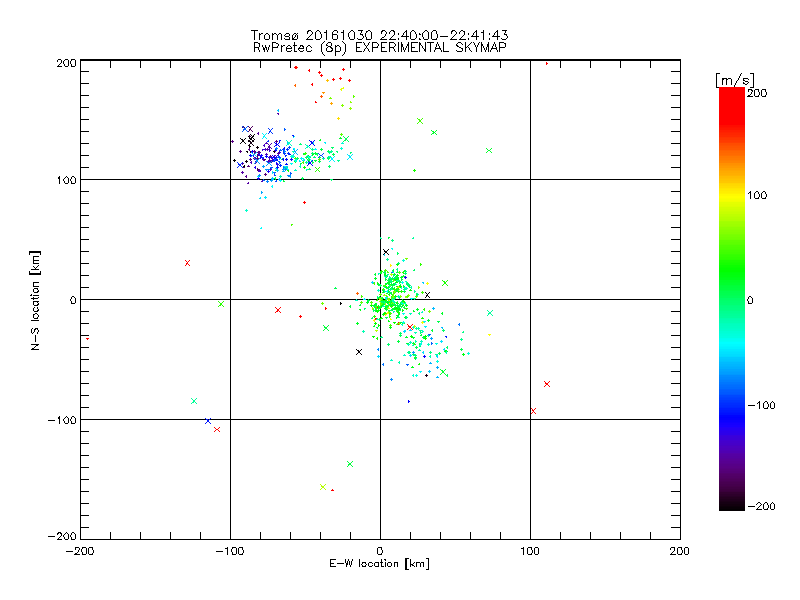Image resolution: width=800 pixels, height=600 pixels.
Task: Click the x-axis tick label "-200"
Action: click(x=80, y=551)
